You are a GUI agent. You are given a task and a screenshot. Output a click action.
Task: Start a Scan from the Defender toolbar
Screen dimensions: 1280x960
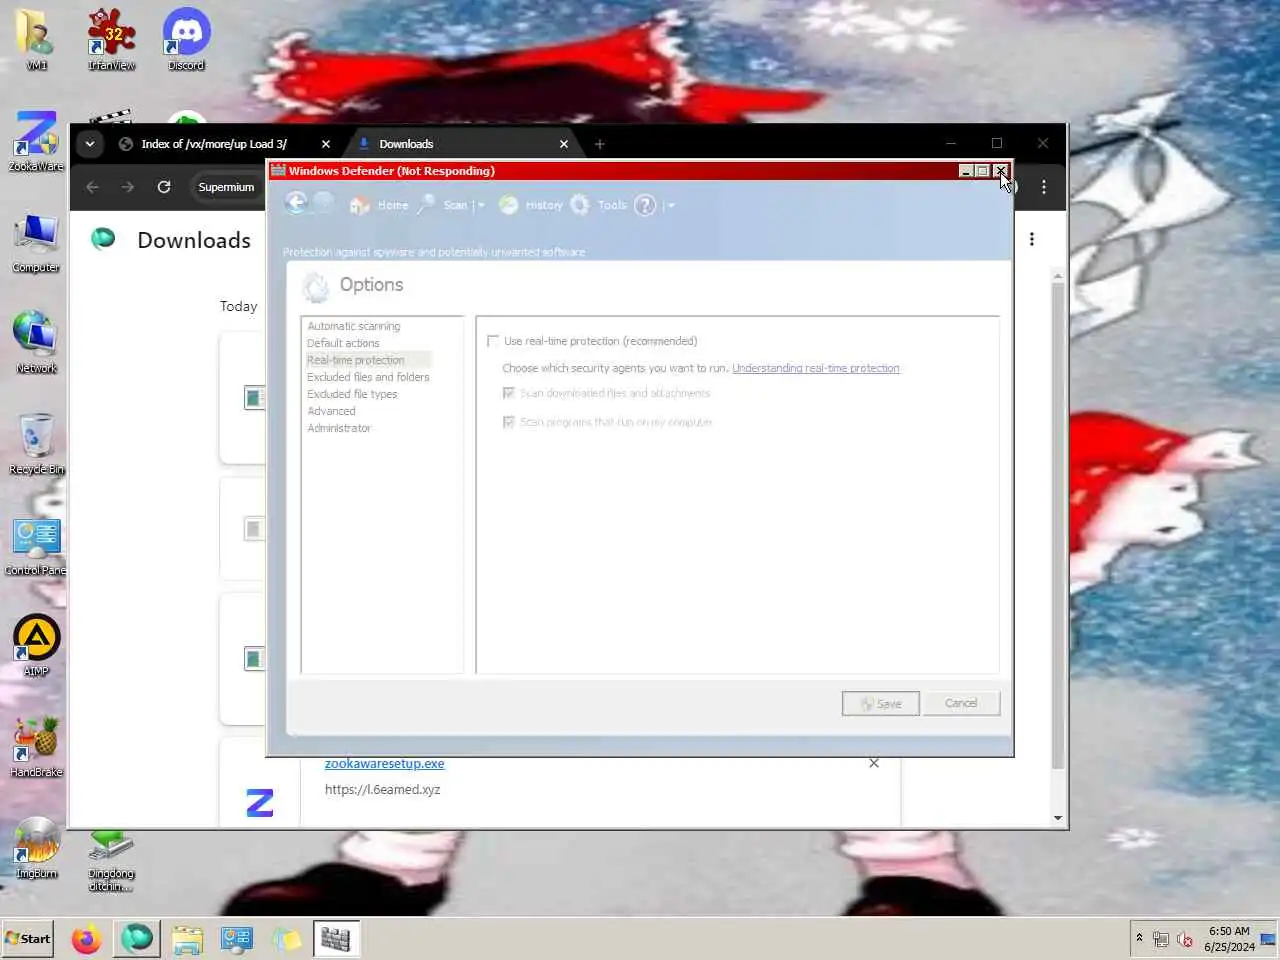[x=443, y=205]
